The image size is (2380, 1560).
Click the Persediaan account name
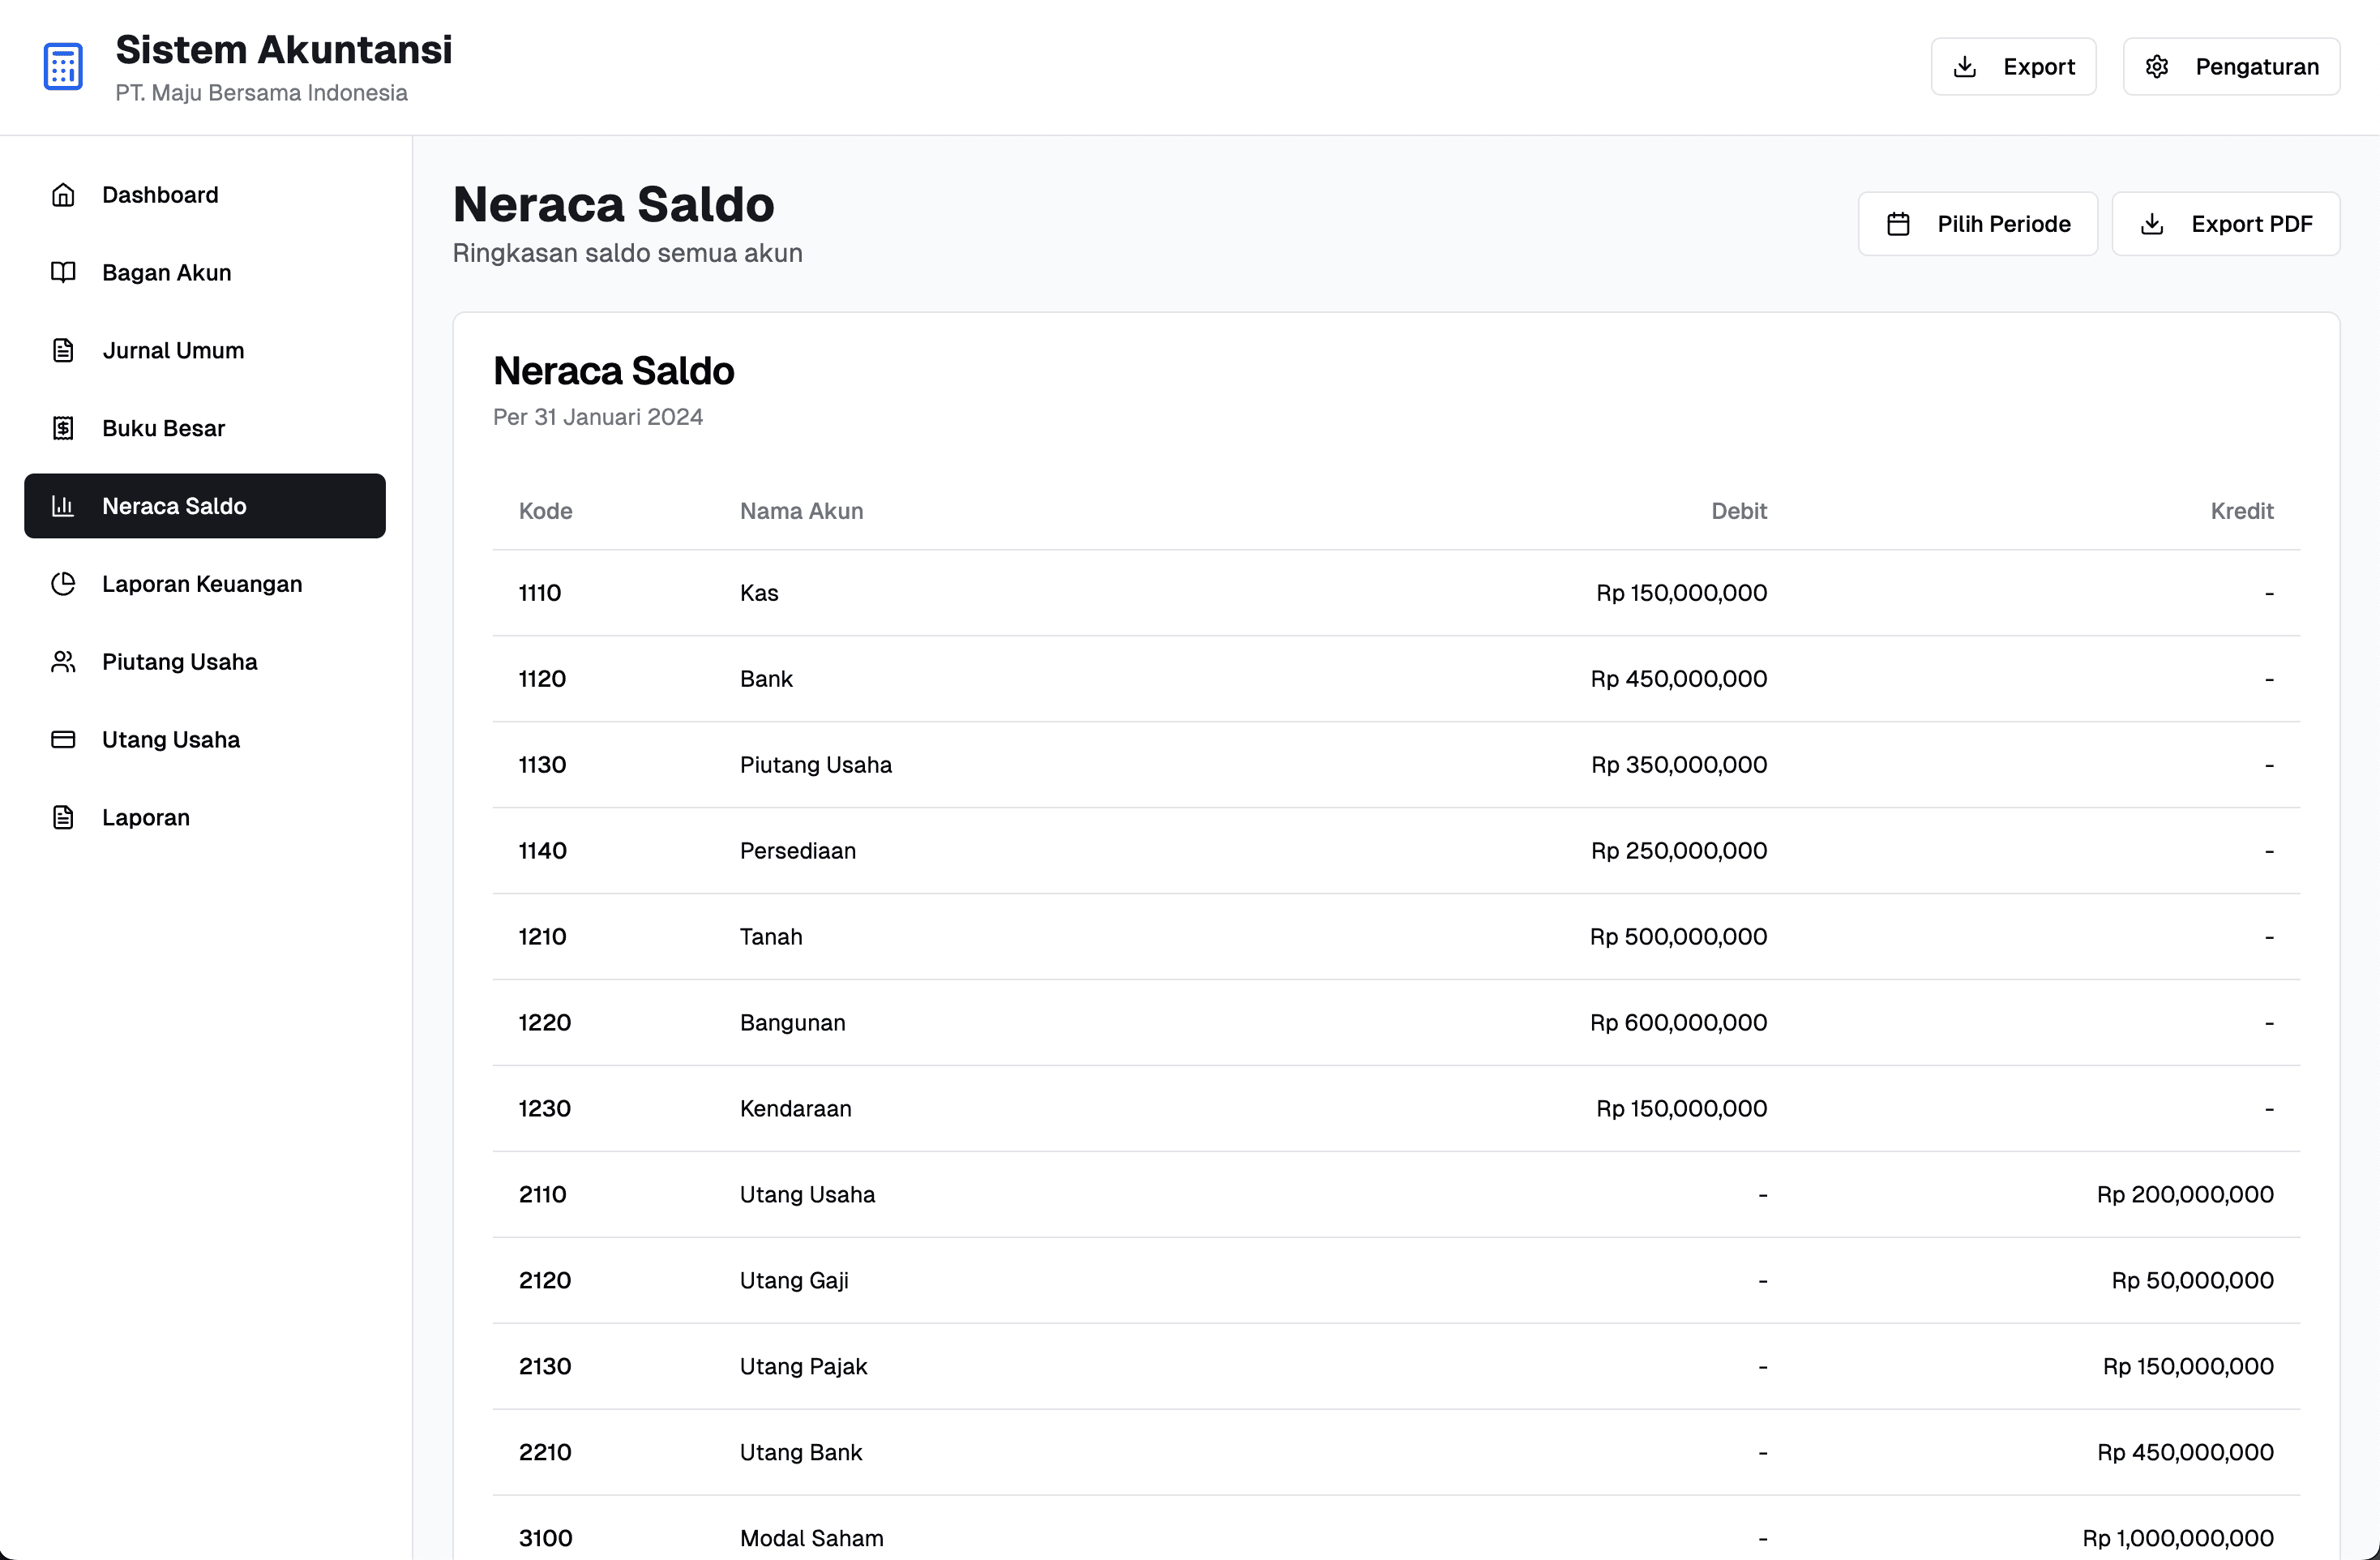(x=798, y=851)
